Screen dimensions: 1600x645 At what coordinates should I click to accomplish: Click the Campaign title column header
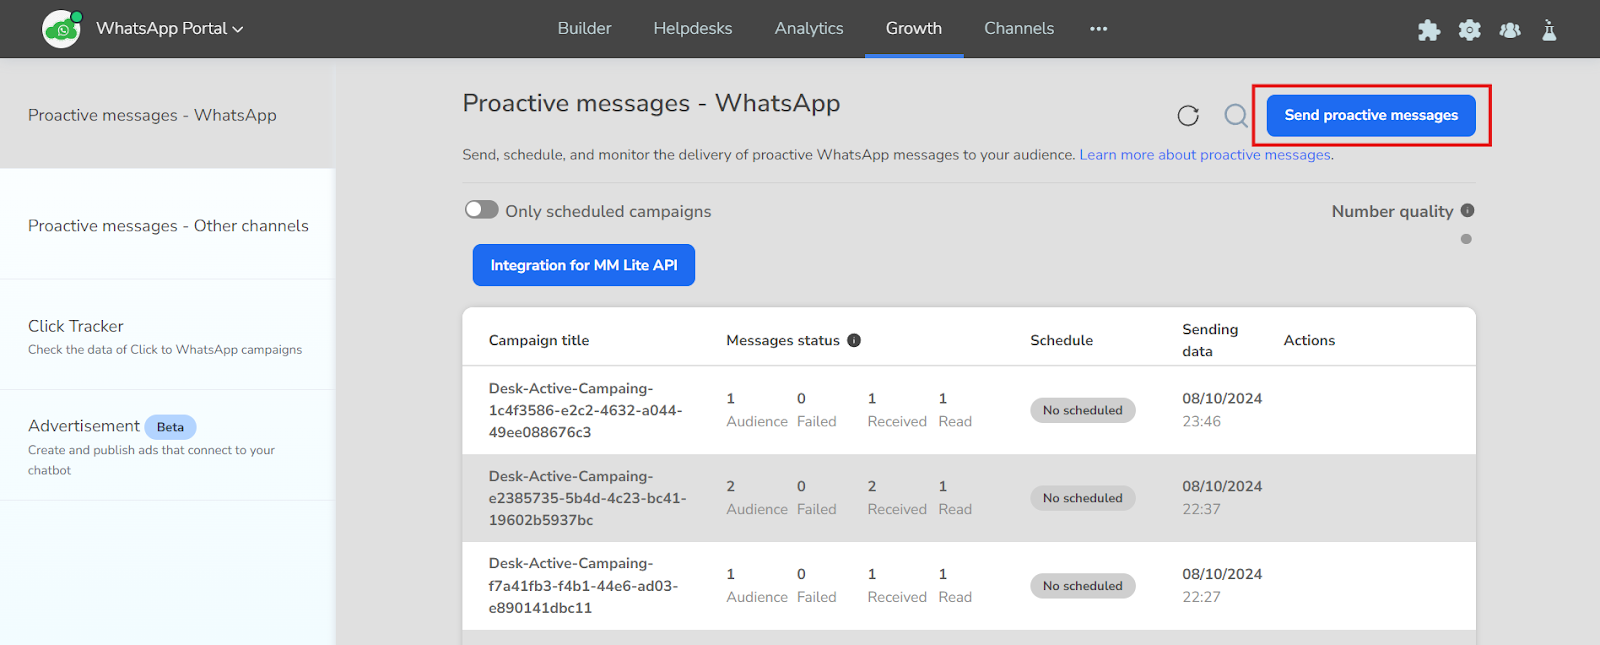[539, 340]
